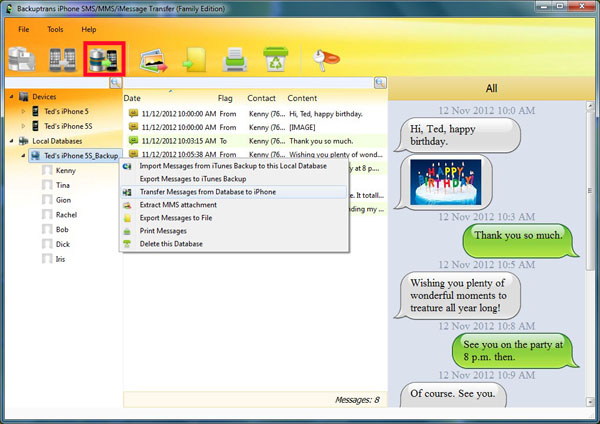Click the 'All' conversation header

(491, 88)
